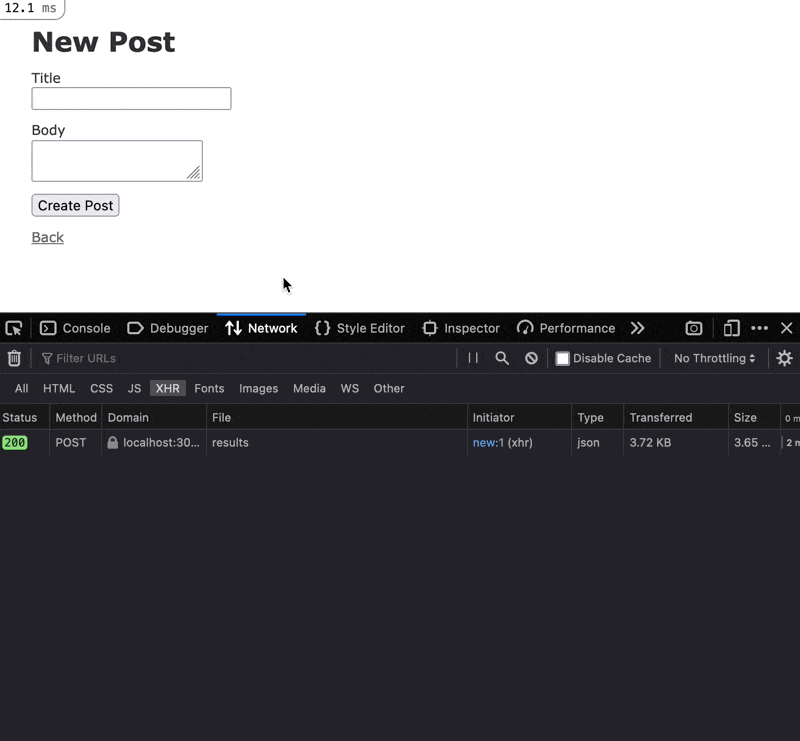Viewport: 800px width, 741px height.
Task: Select the XHR filter toggle
Action: [x=168, y=388]
